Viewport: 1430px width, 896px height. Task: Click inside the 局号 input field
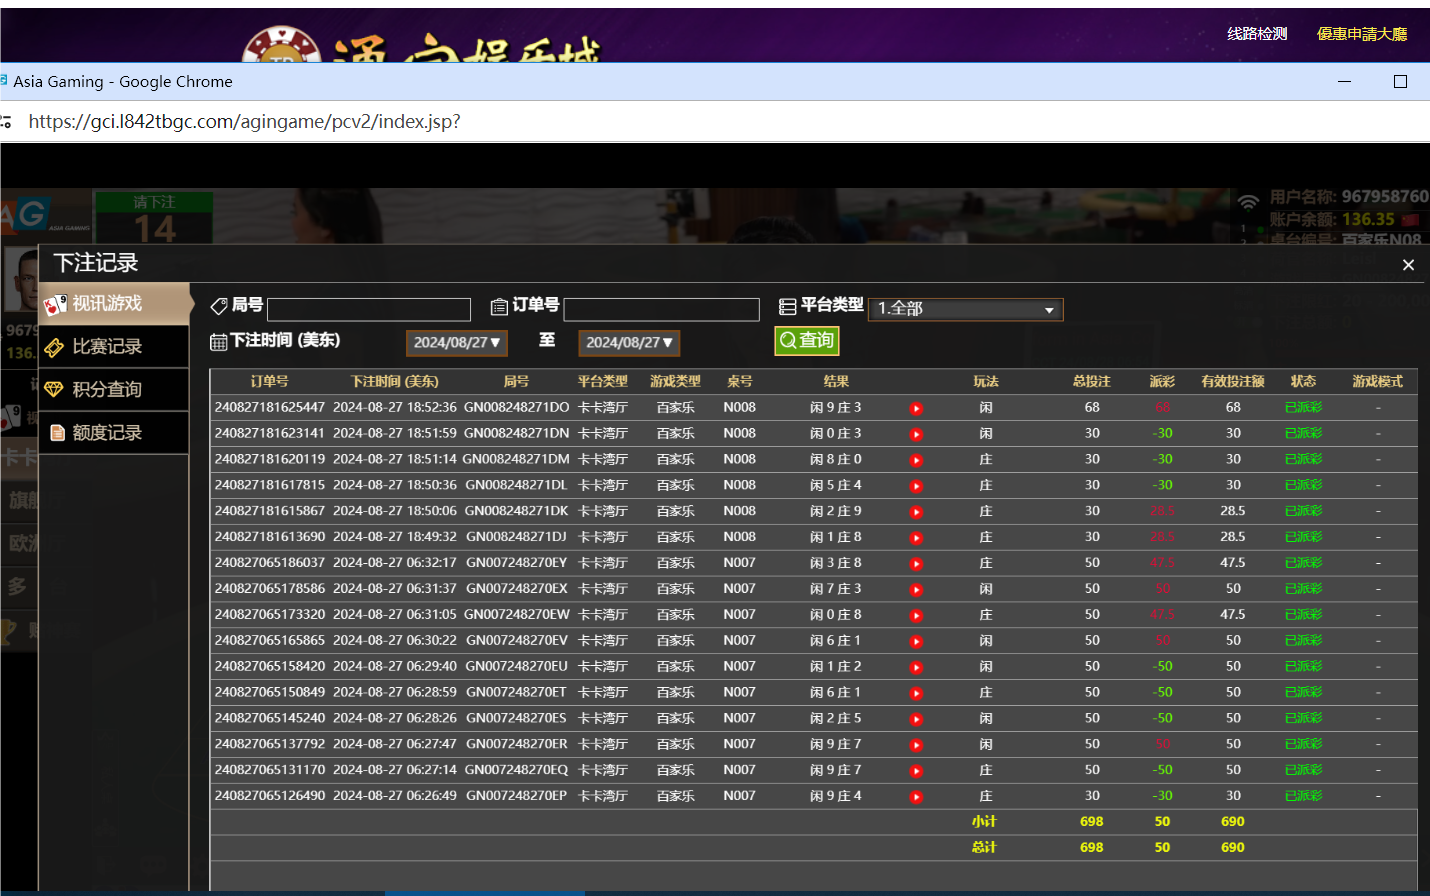(x=369, y=309)
